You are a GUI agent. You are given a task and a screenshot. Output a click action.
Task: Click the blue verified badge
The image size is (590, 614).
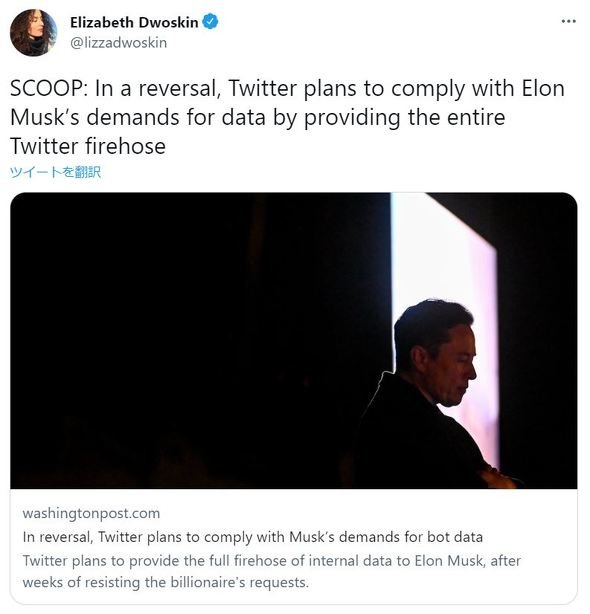pos(210,22)
